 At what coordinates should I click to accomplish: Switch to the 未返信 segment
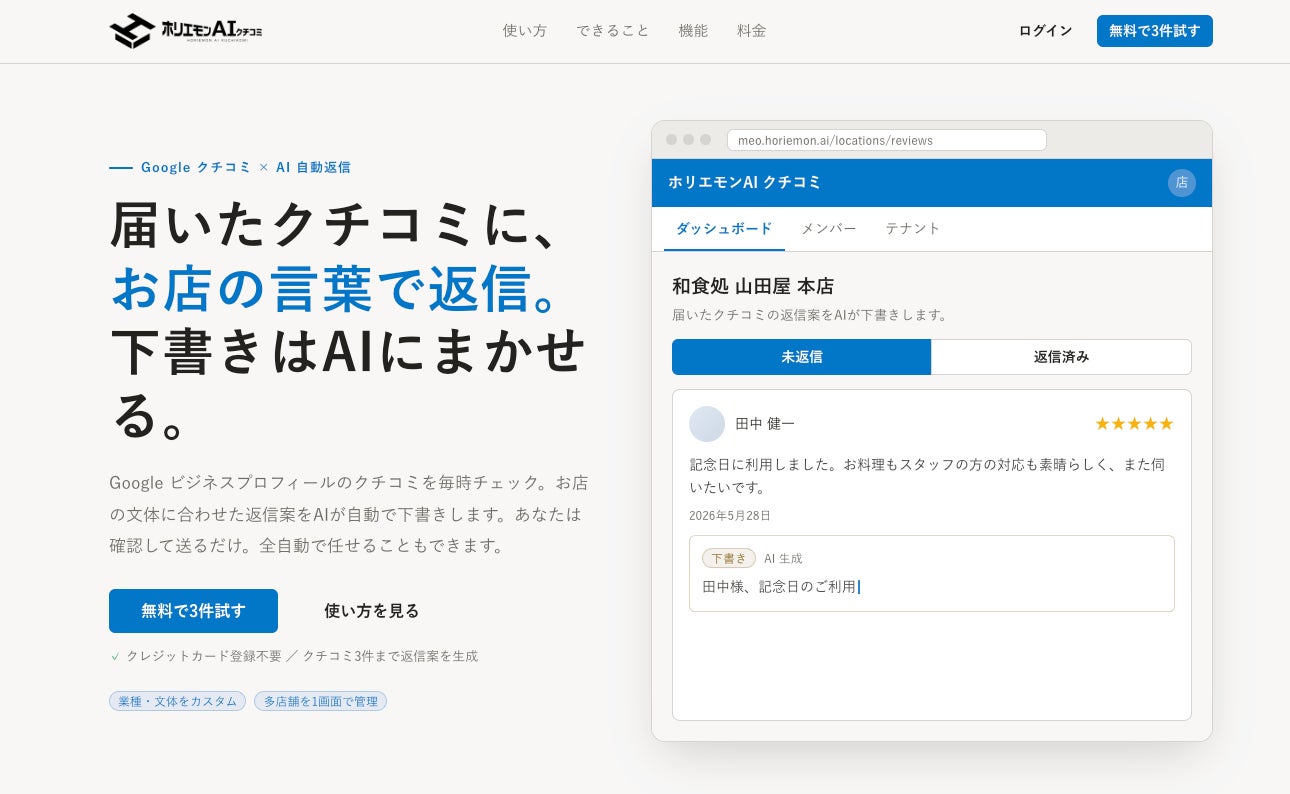click(x=802, y=357)
